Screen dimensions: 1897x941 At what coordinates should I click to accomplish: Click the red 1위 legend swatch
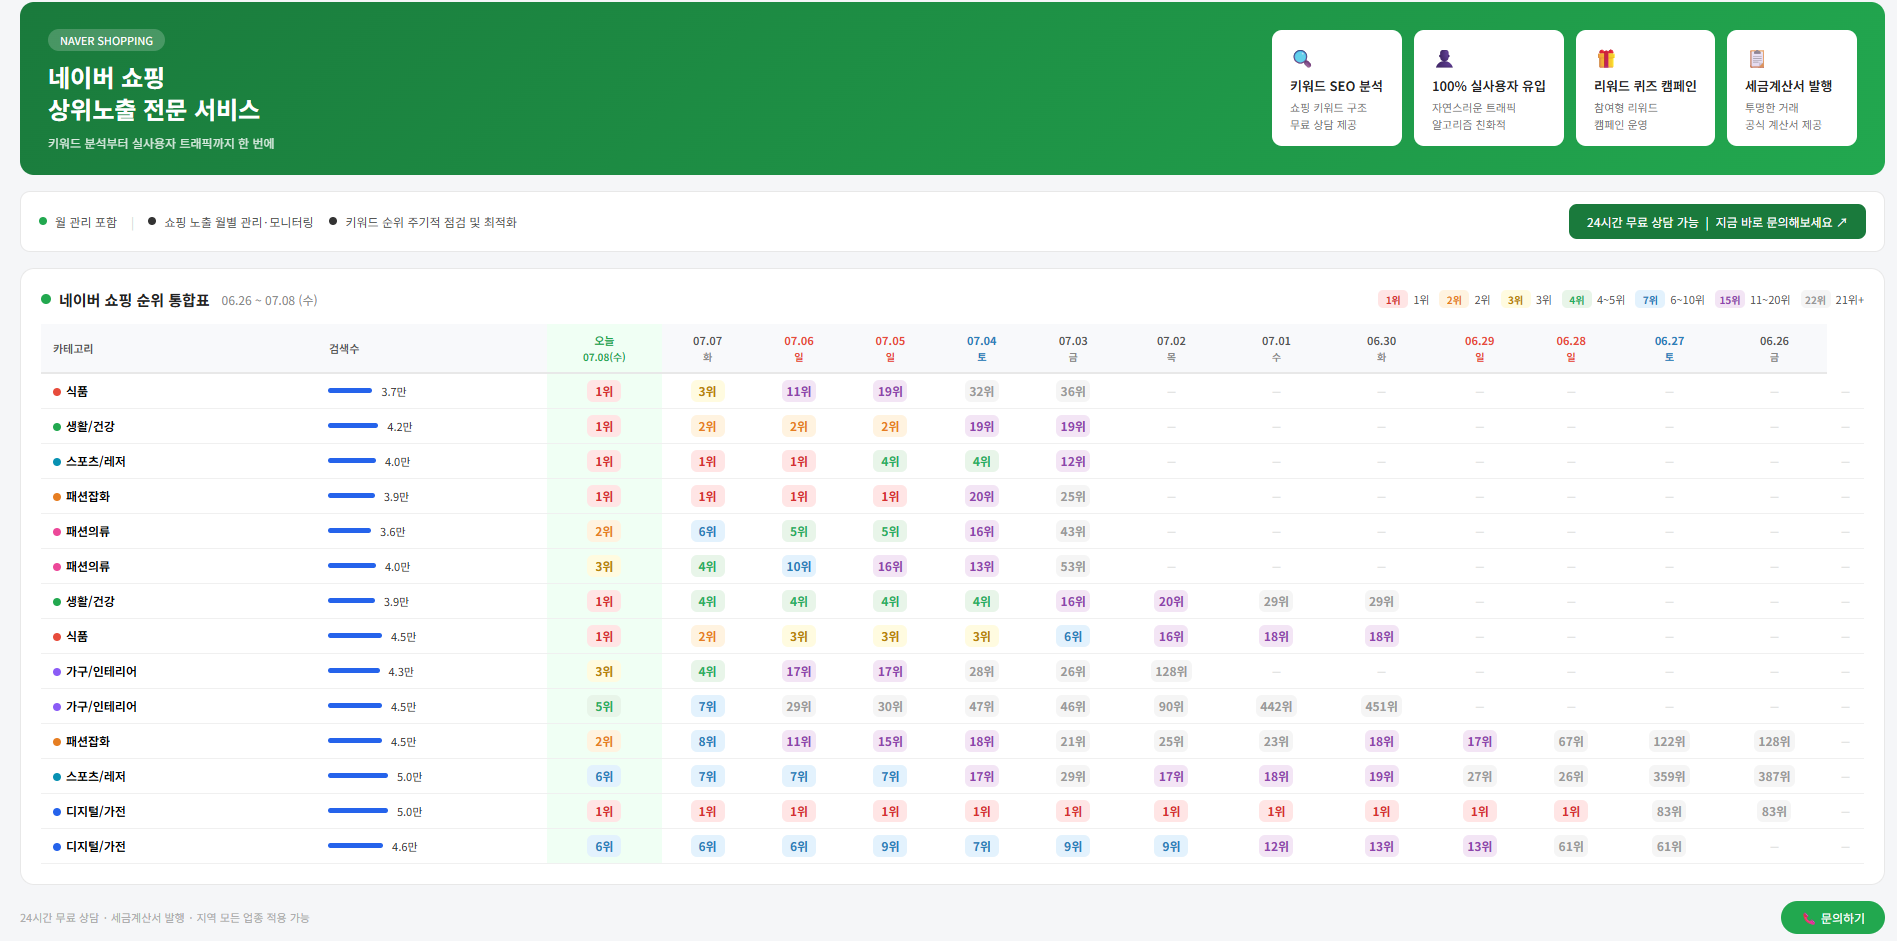click(x=1392, y=300)
